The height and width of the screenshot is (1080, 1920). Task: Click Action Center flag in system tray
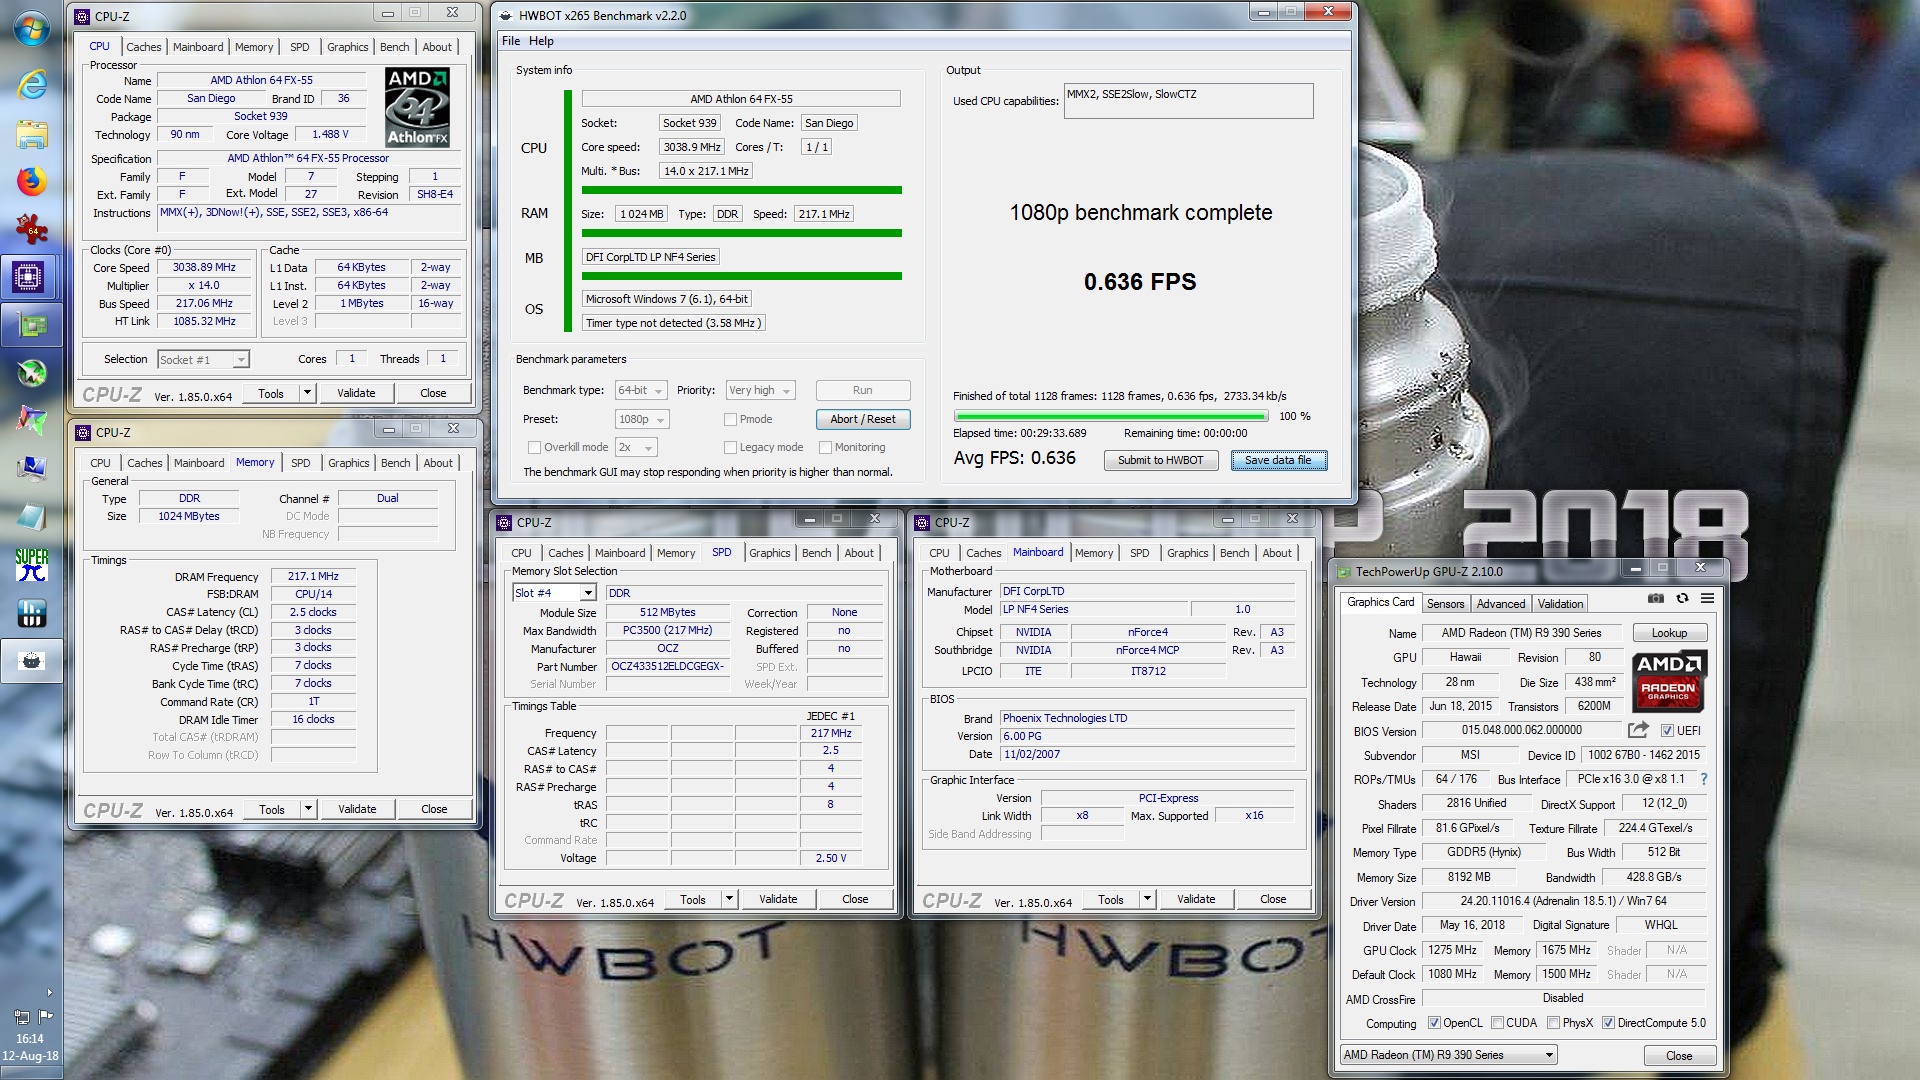(x=45, y=1016)
